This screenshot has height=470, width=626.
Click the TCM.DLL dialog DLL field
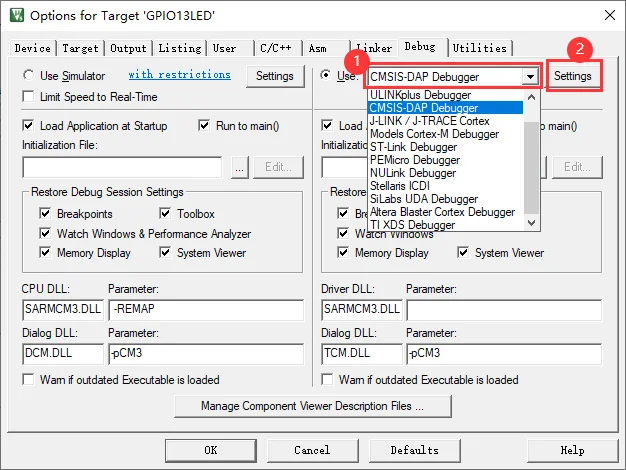(362, 353)
